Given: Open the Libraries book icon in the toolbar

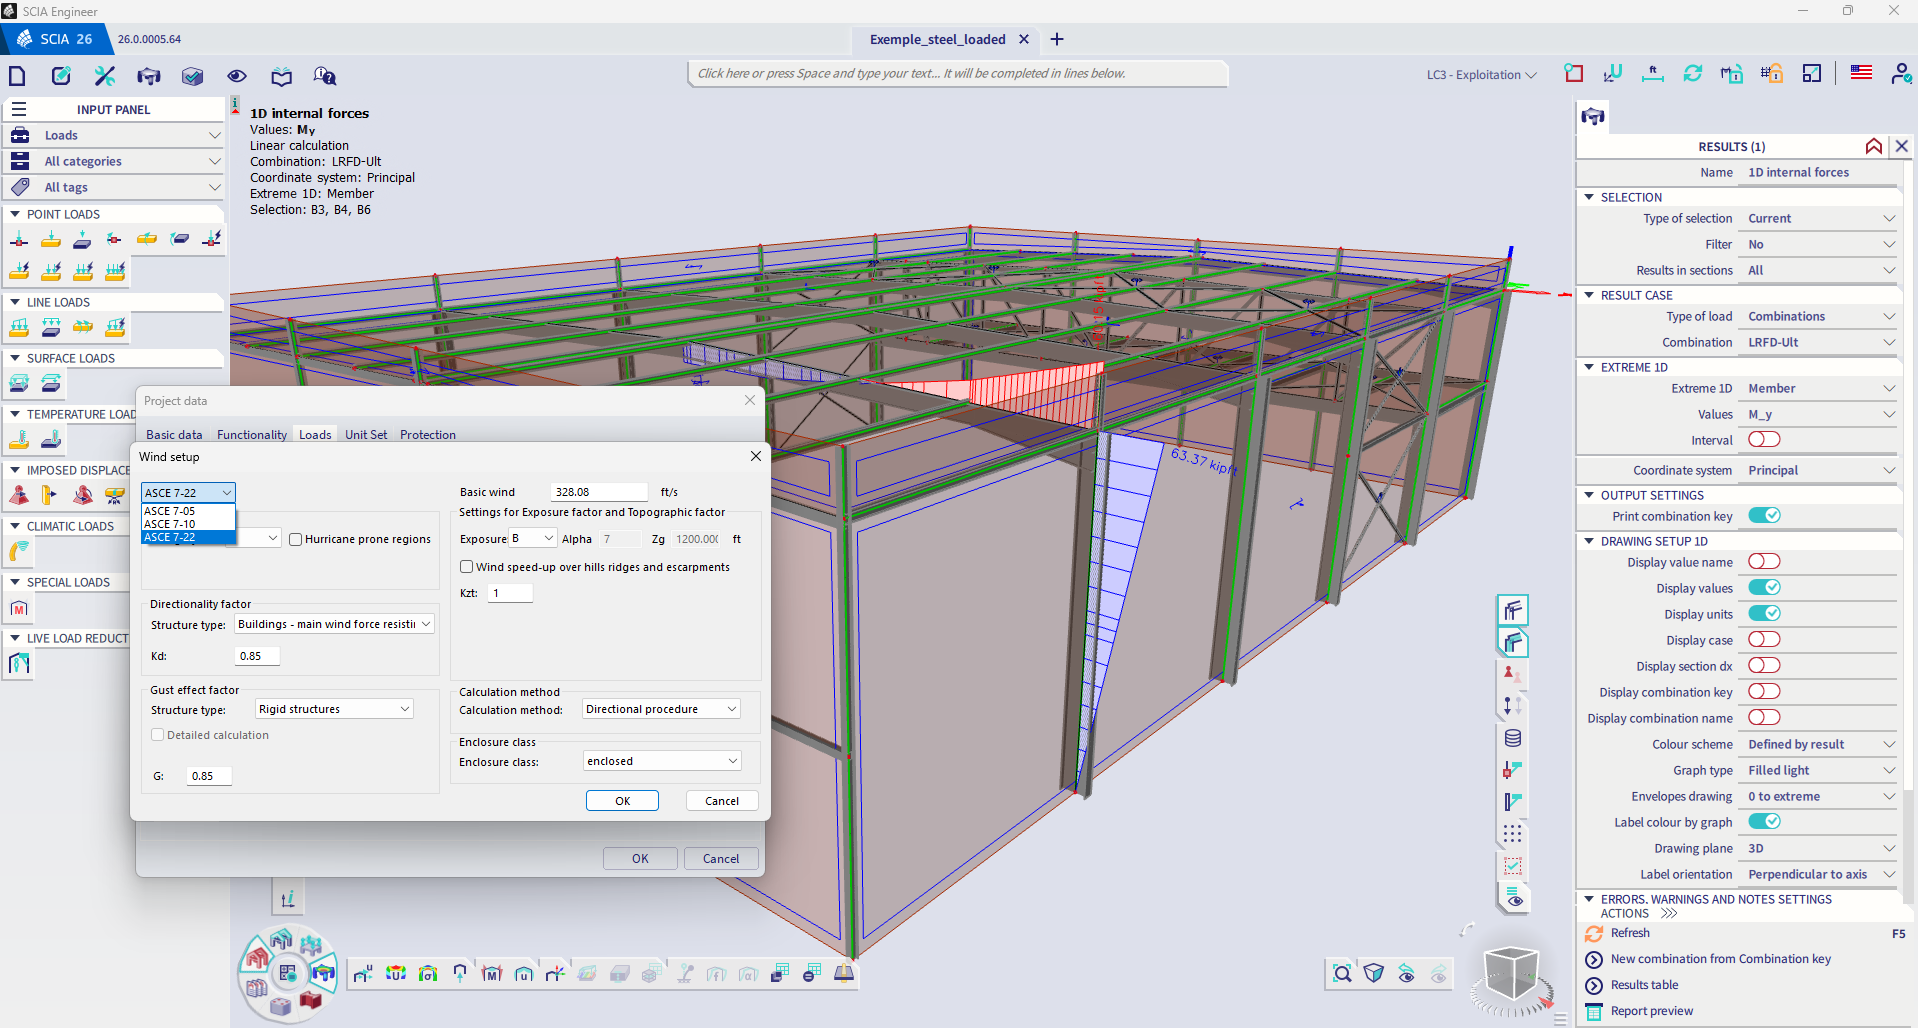Looking at the screenshot, I should (x=281, y=75).
